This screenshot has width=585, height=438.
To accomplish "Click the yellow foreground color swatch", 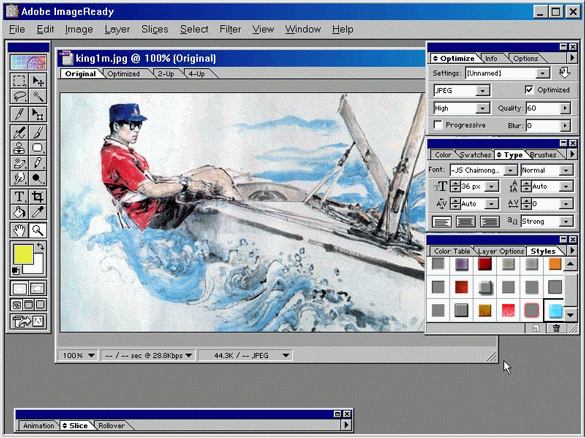I will pyautogui.click(x=23, y=255).
